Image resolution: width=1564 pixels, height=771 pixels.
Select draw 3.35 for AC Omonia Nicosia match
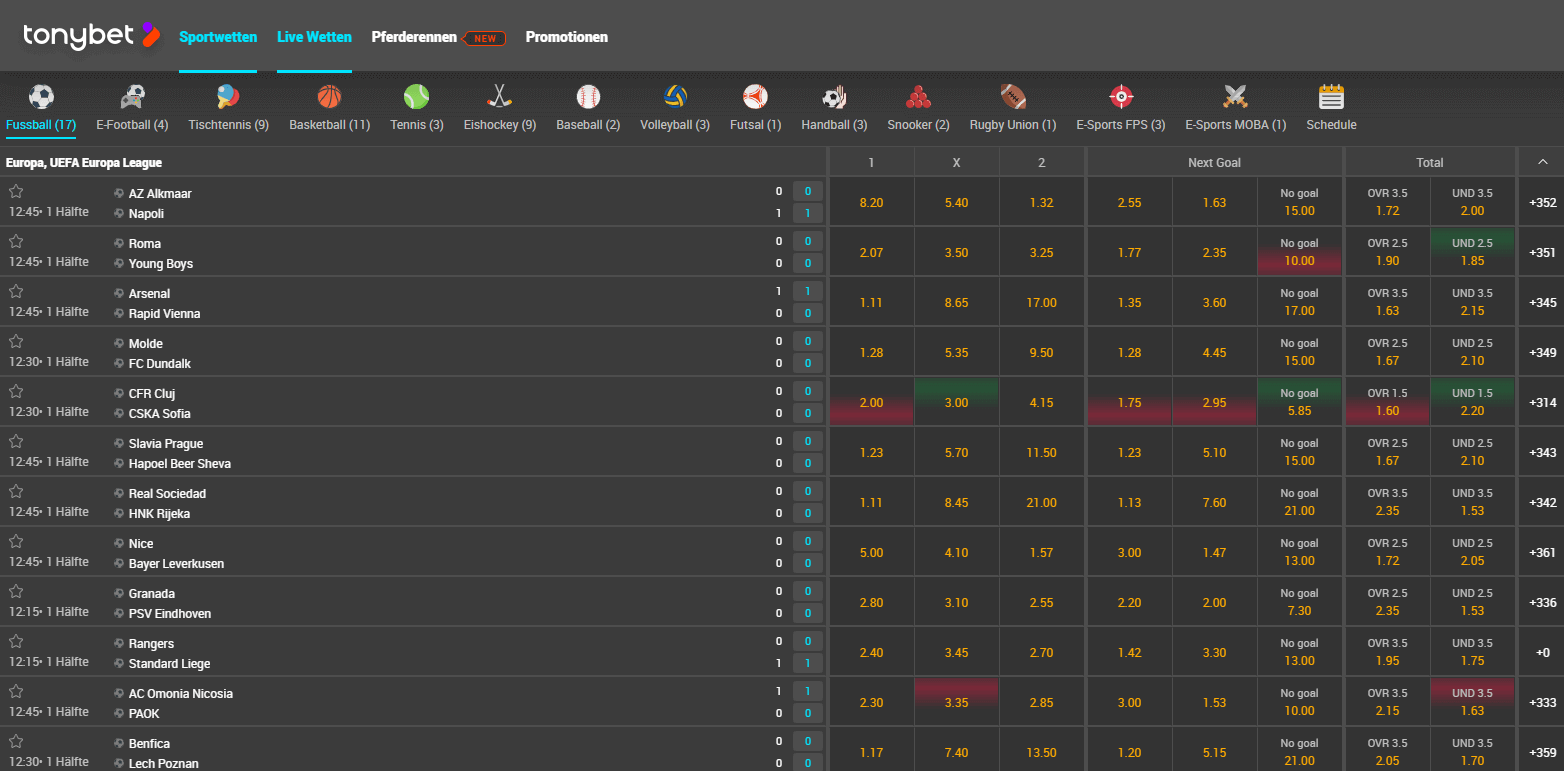click(956, 702)
